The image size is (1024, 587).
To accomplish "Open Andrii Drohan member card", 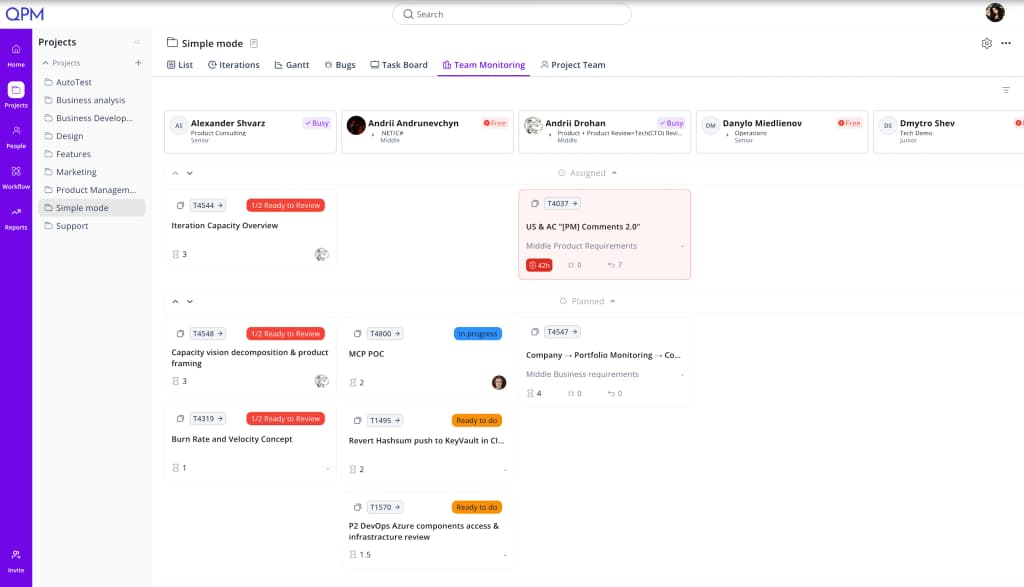I will click(604, 132).
